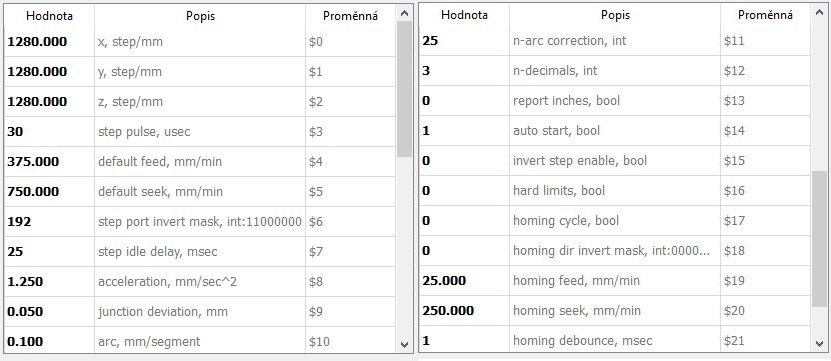Click the scroll-down arrow of the left table
The height and width of the screenshot is (361, 831).
tap(404, 344)
